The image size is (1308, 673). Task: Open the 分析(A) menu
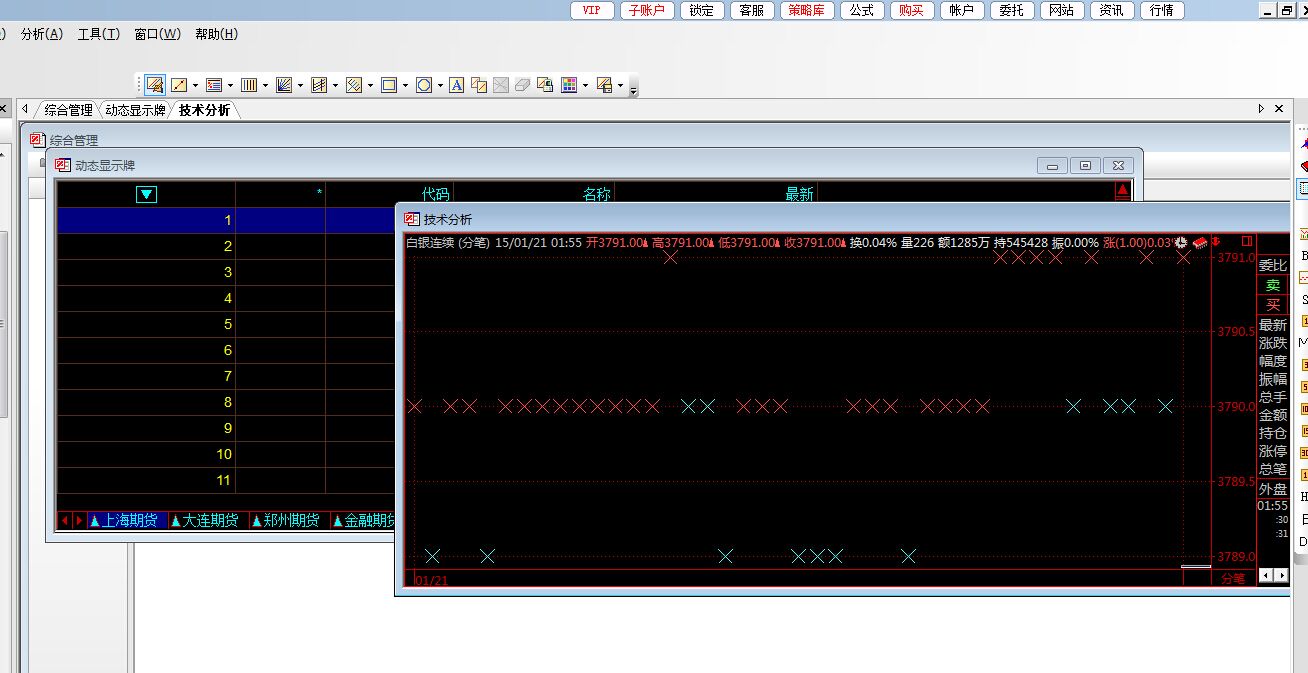tap(41, 34)
